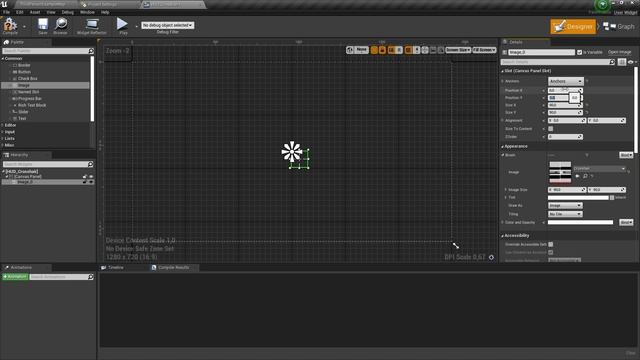The height and width of the screenshot is (360, 640).
Task: Select Slider widget in palette
Action: [x=23, y=112]
